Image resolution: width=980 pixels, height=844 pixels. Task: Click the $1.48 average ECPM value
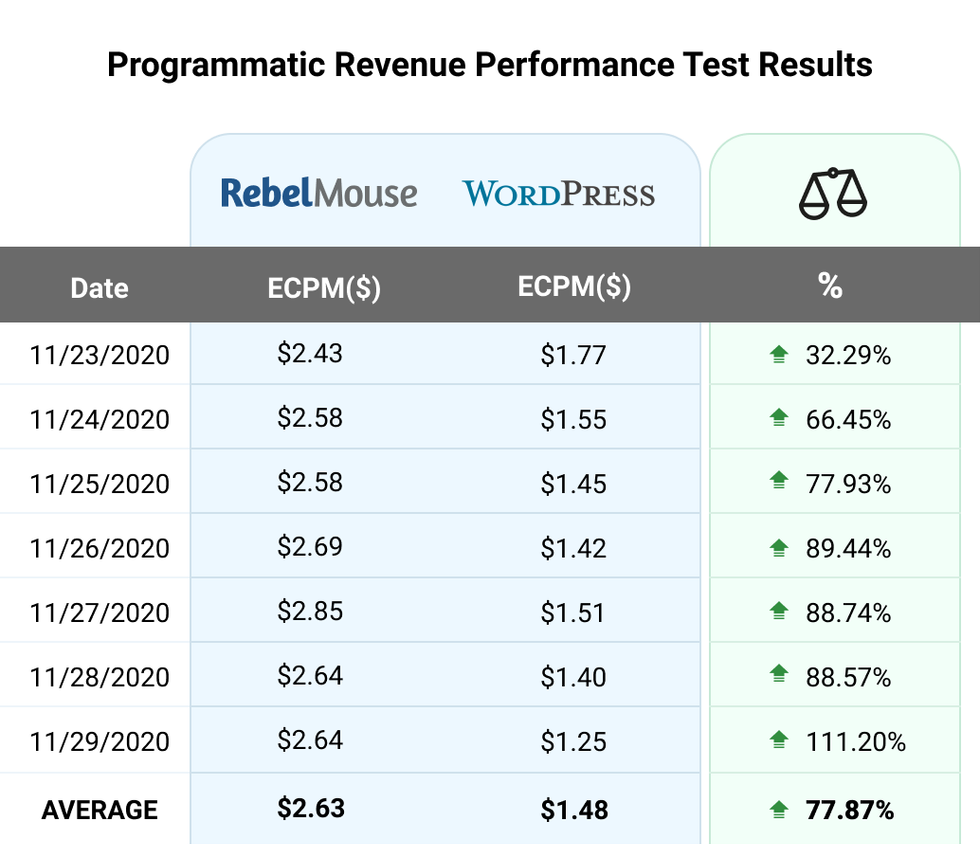(x=573, y=809)
